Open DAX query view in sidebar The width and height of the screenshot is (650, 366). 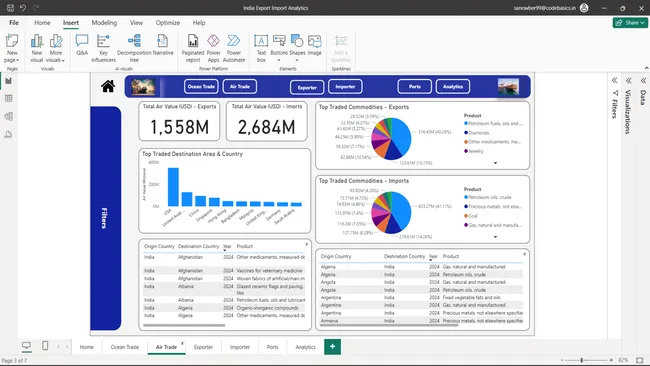coord(8,134)
